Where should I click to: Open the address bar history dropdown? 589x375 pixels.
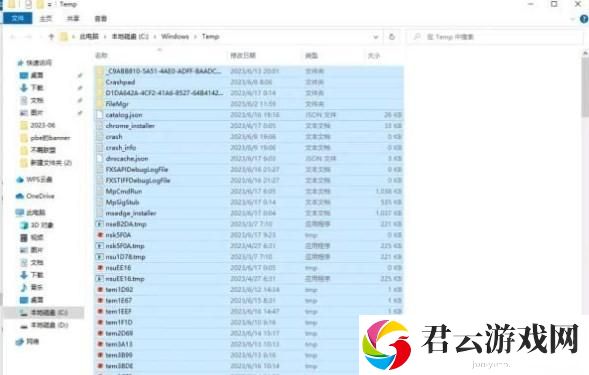point(375,37)
